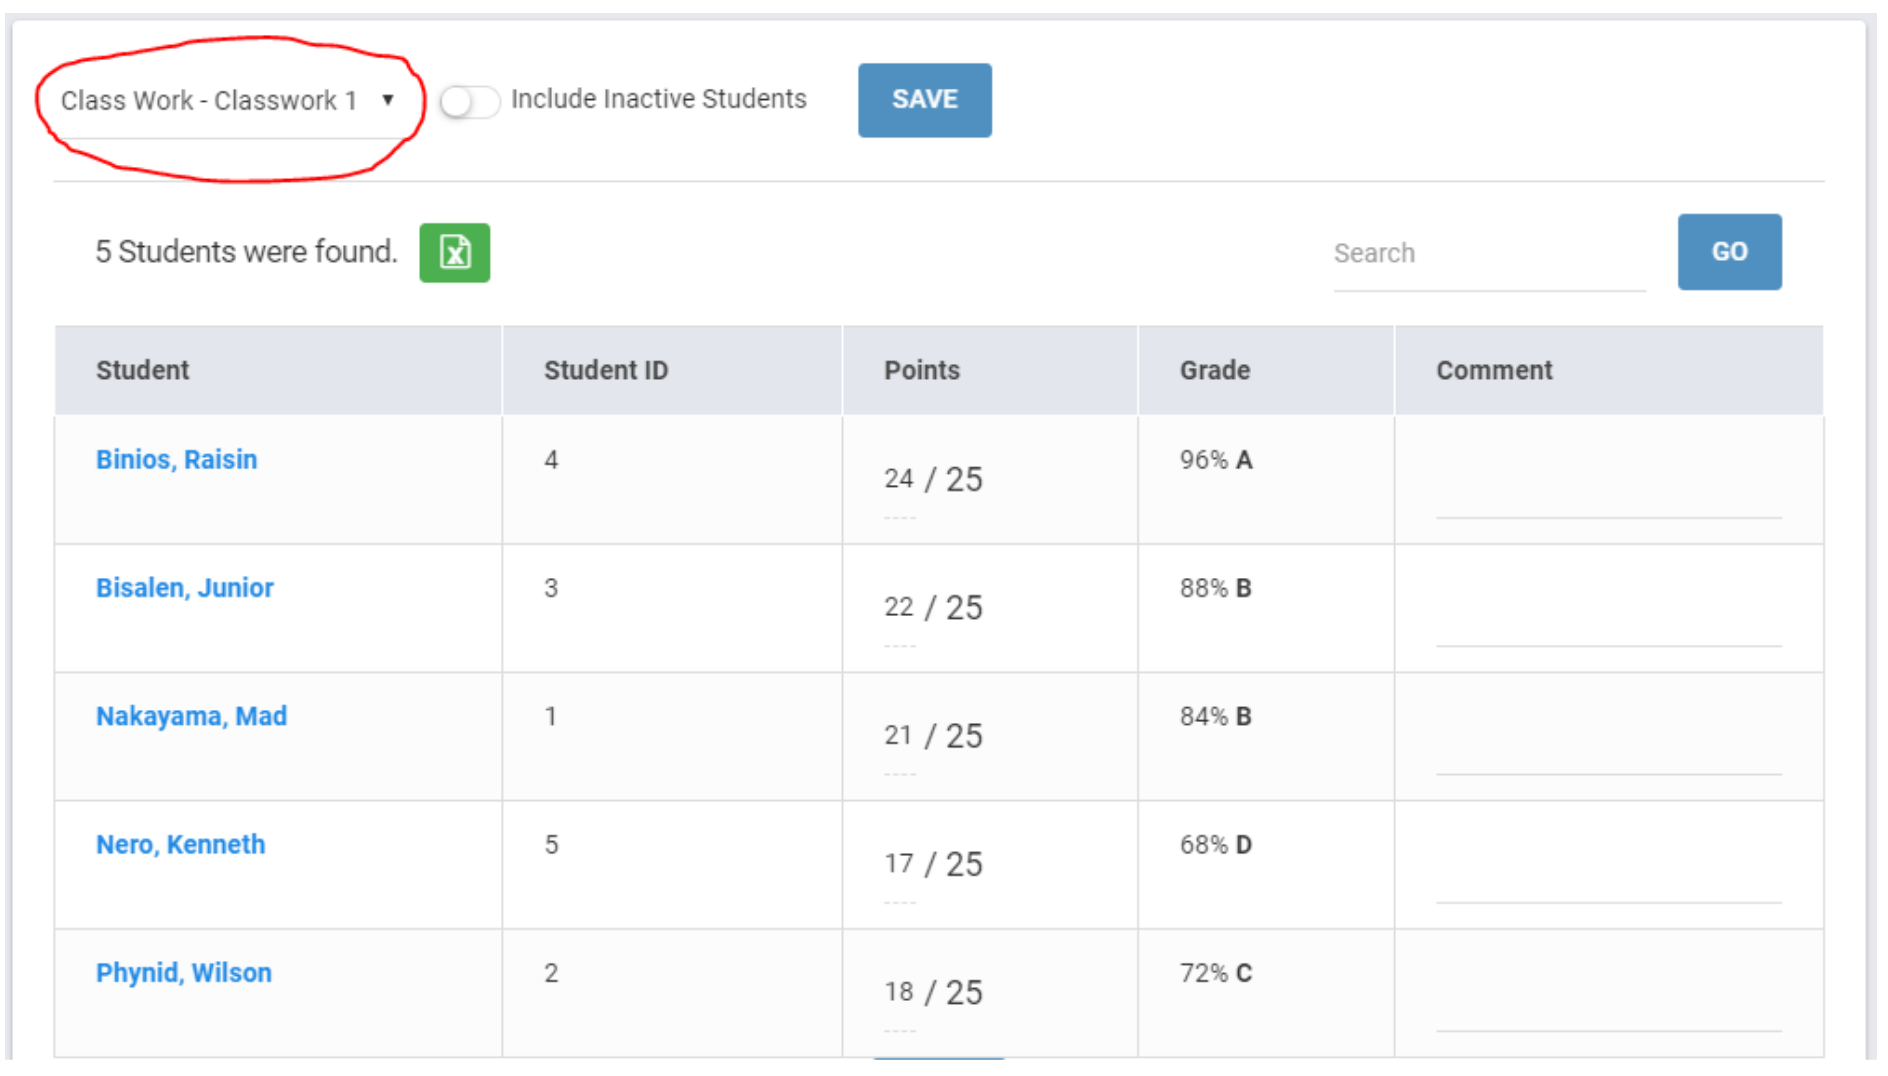Click the SAVE button

pyautogui.click(x=923, y=100)
